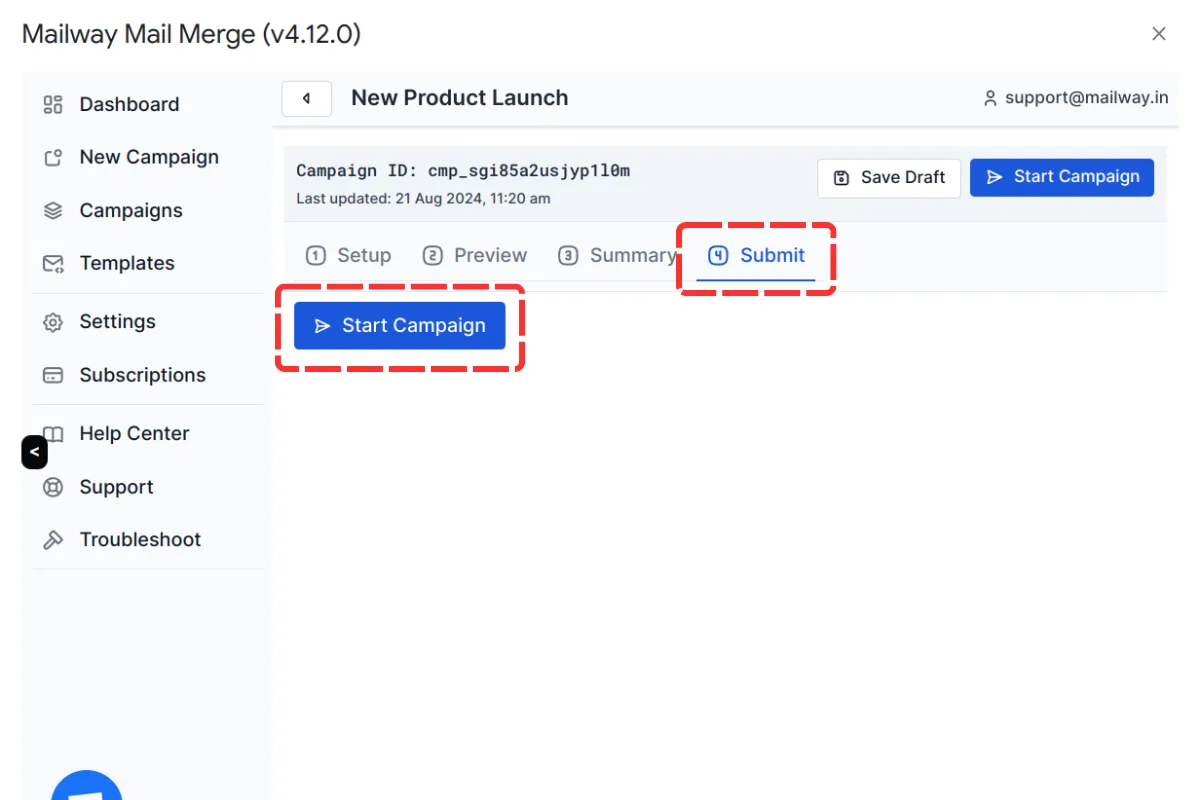Click the Settings gear icon

(53, 322)
